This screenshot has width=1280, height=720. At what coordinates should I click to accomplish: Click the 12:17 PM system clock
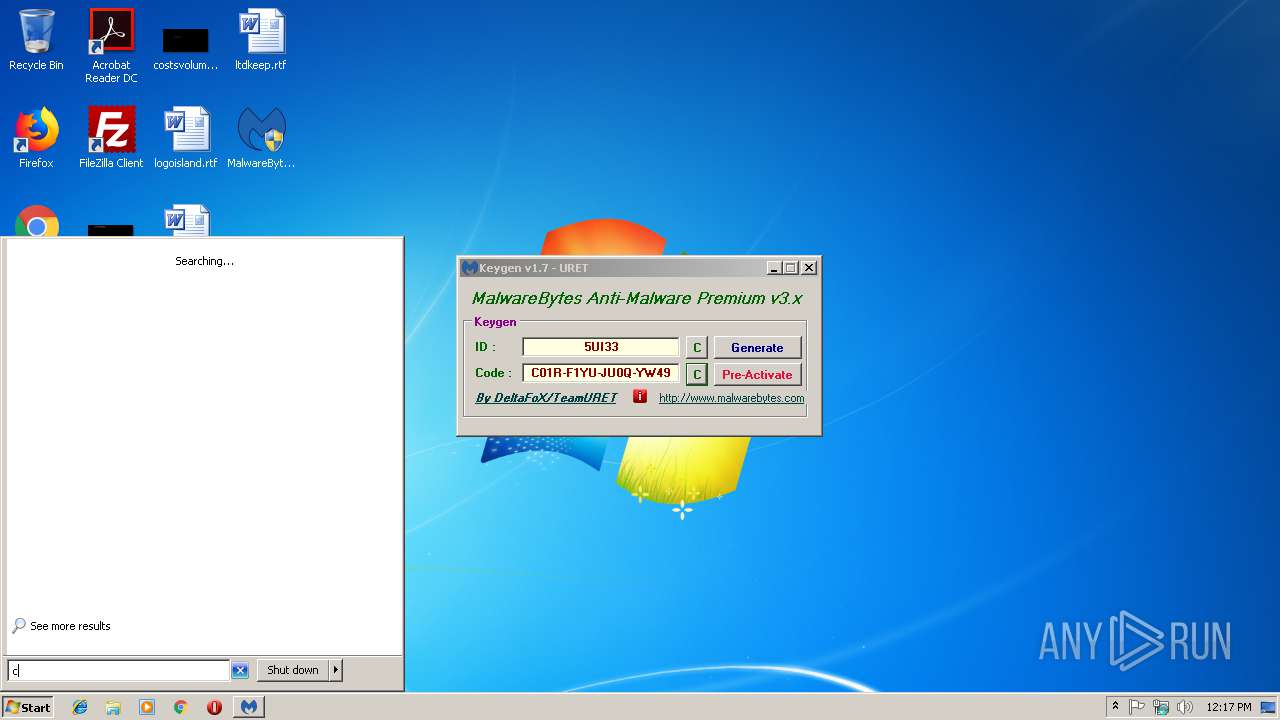1228,707
